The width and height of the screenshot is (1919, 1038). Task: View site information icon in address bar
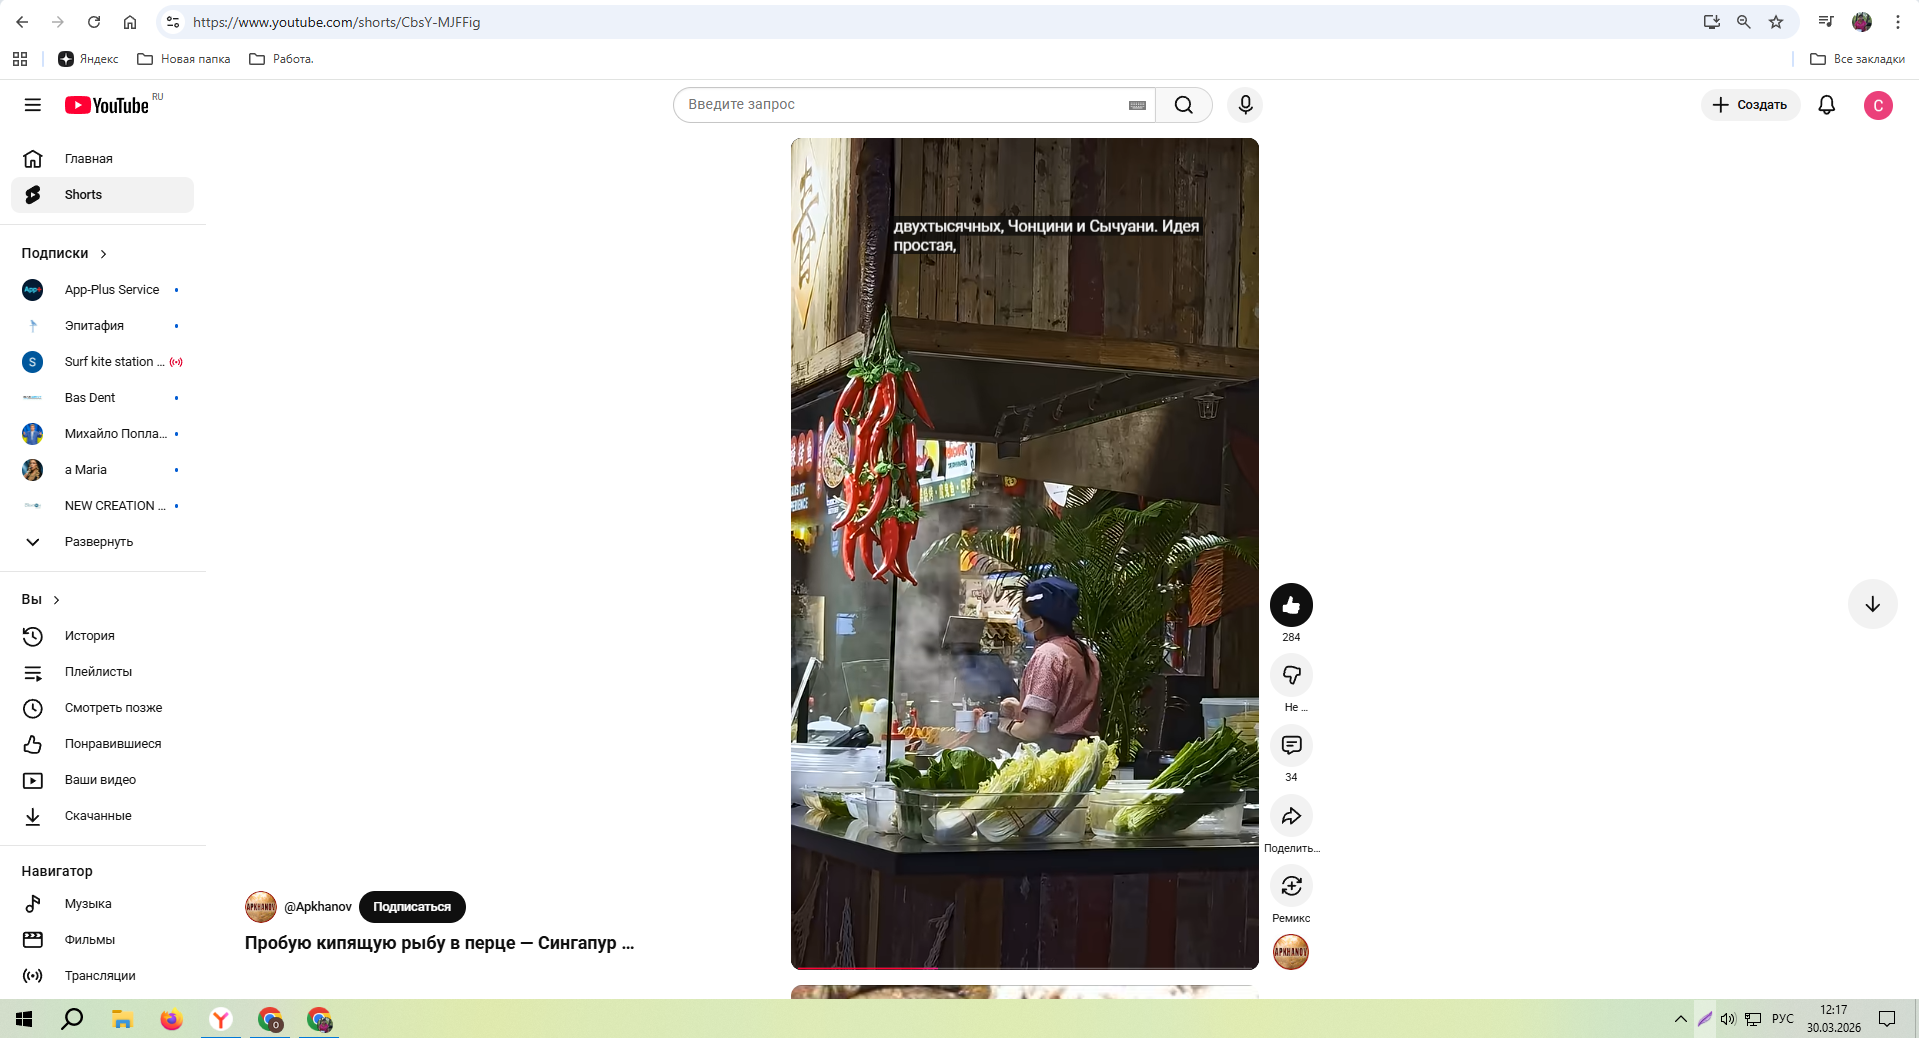point(173,22)
